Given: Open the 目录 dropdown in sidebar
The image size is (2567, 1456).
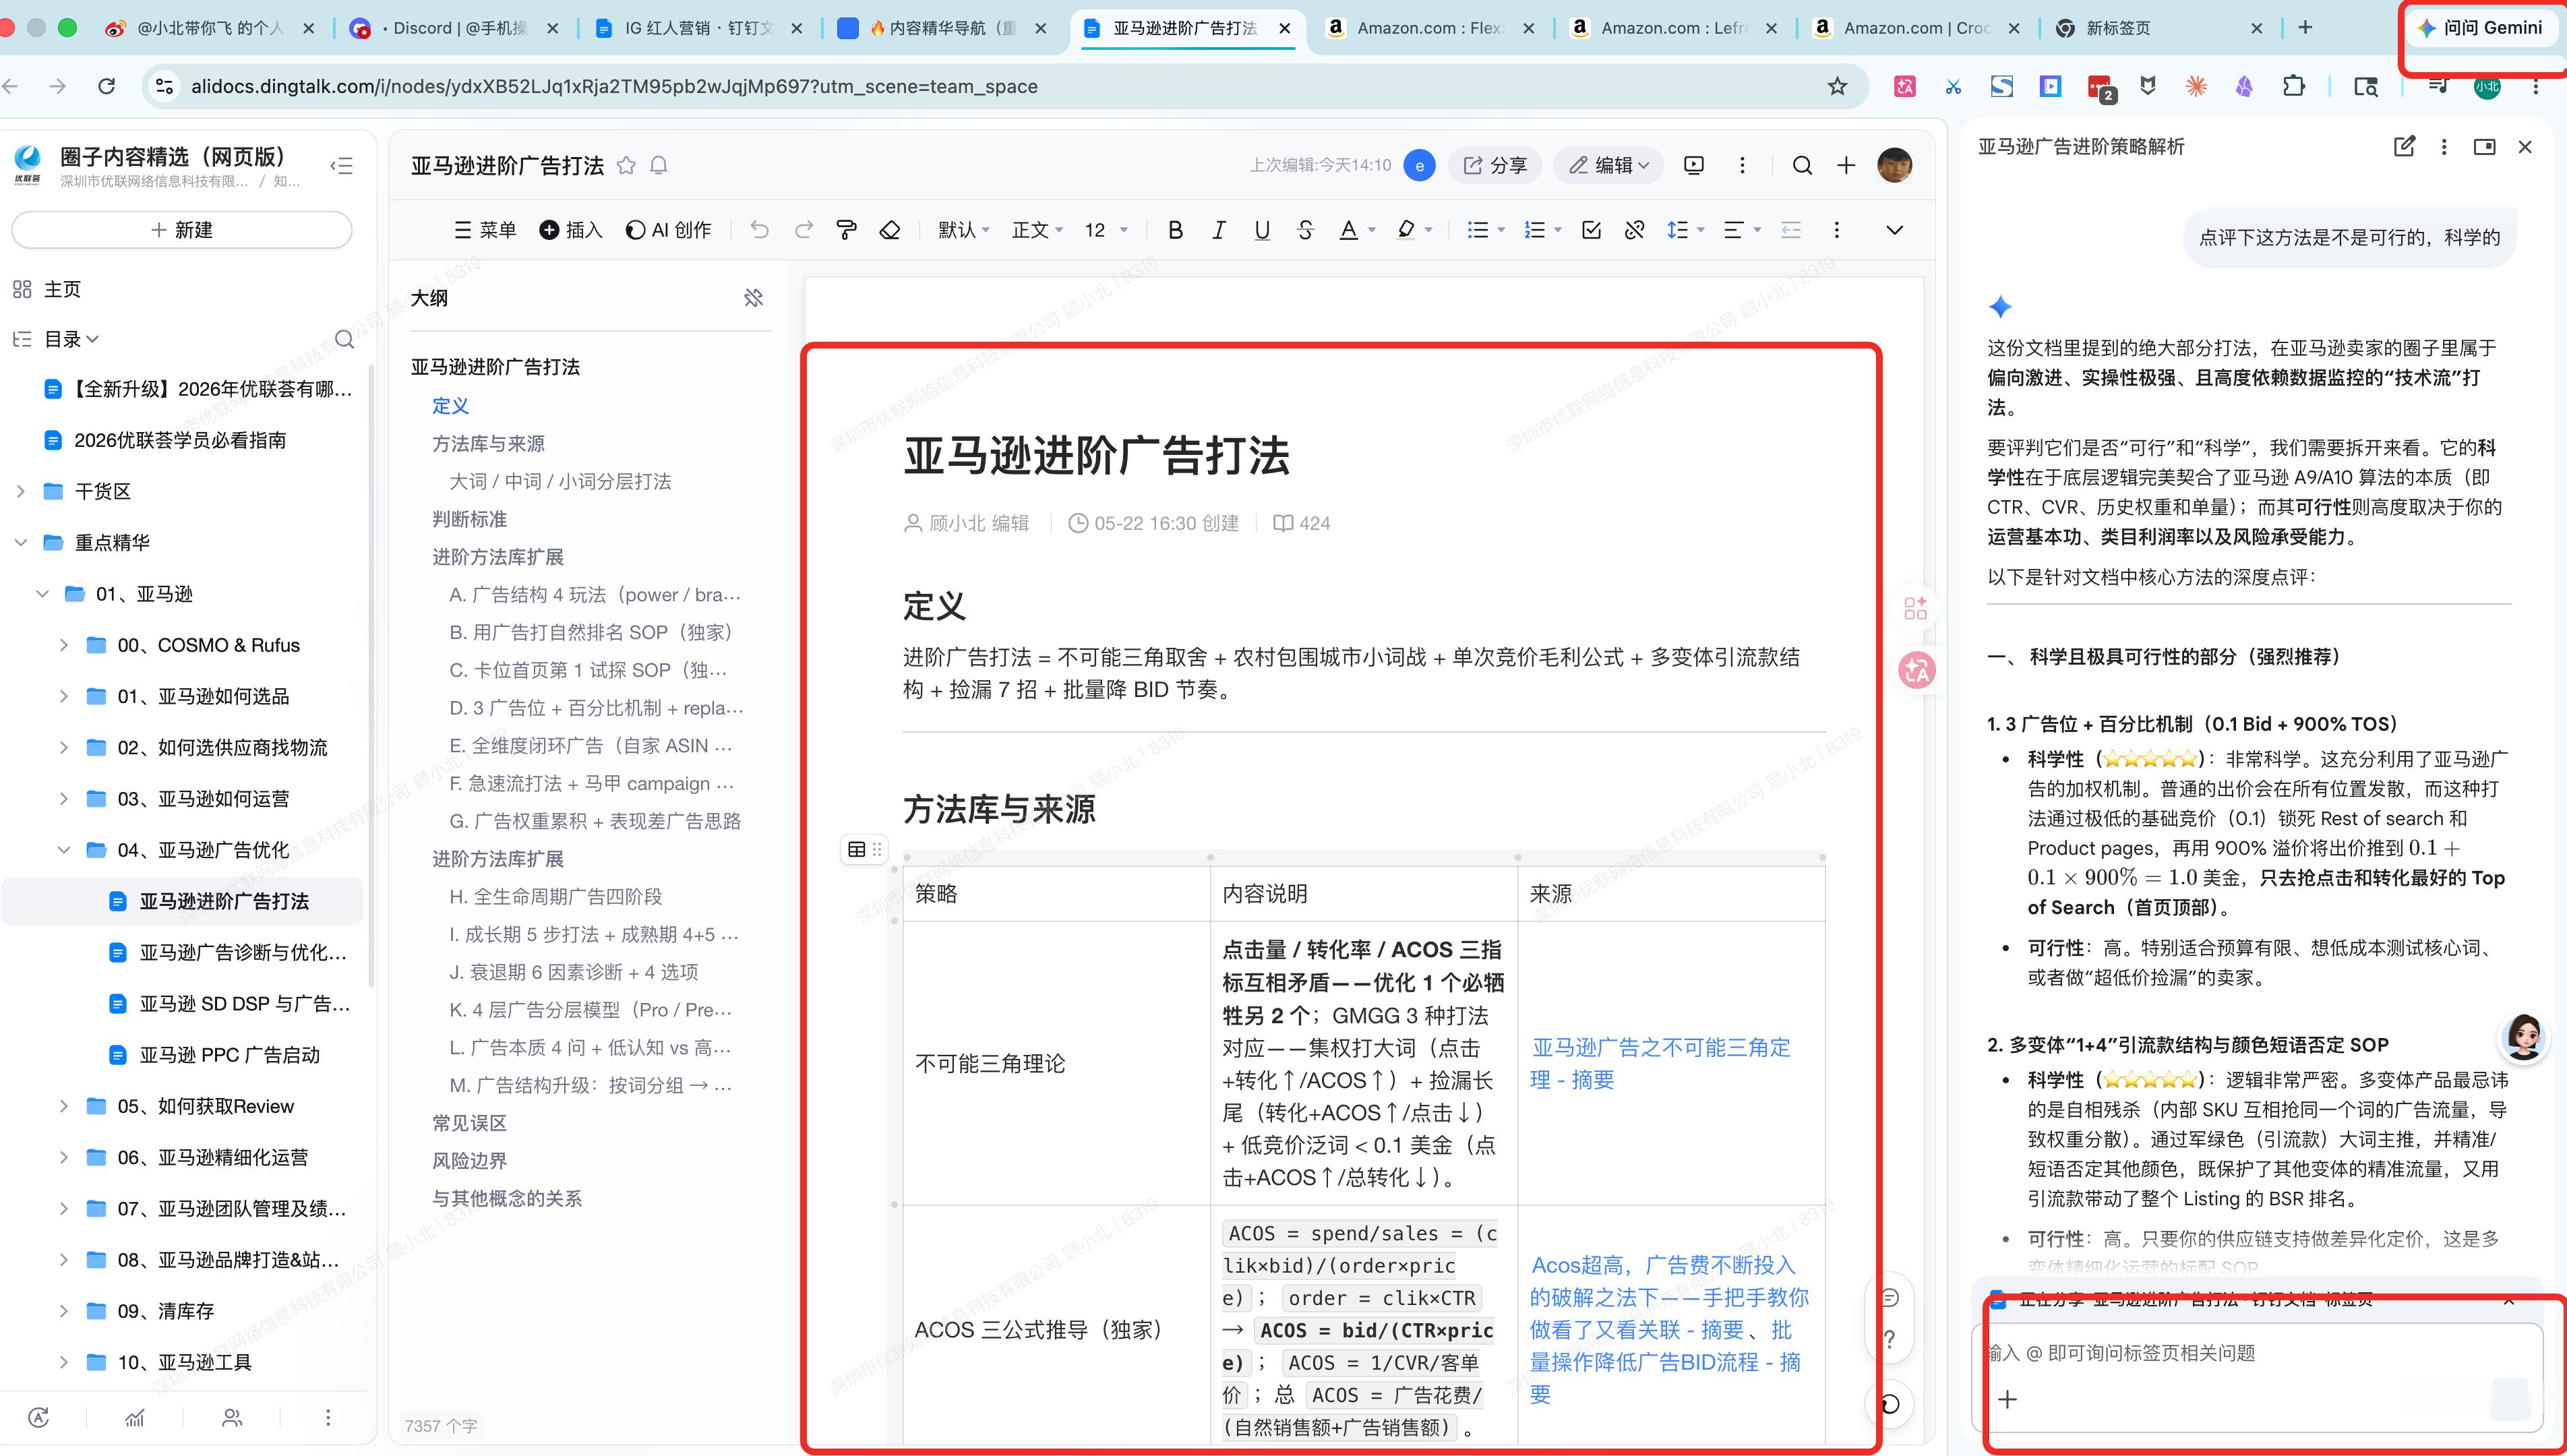Looking at the screenshot, I should (71, 339).
